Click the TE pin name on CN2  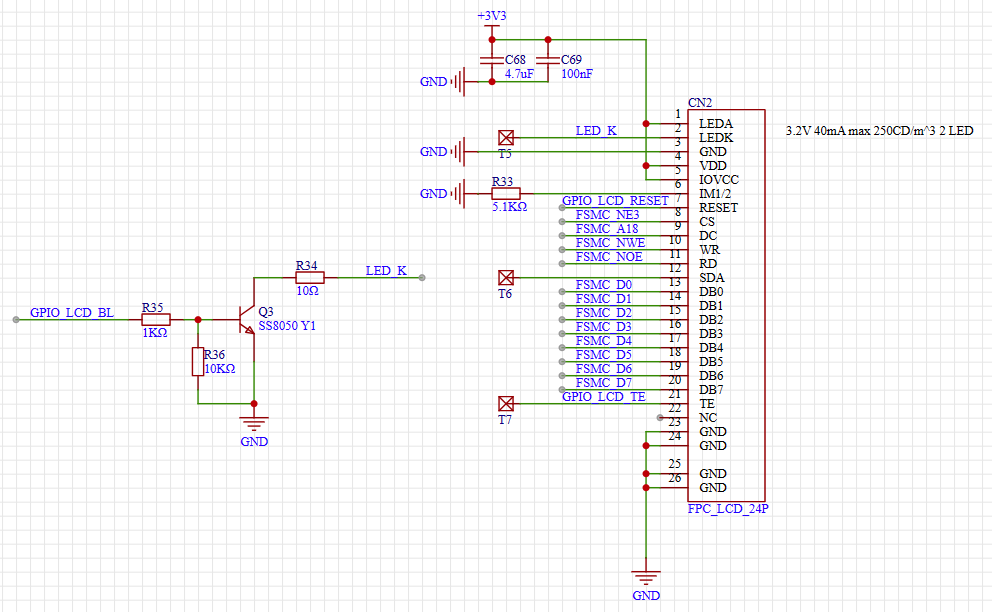click(707, 404)
